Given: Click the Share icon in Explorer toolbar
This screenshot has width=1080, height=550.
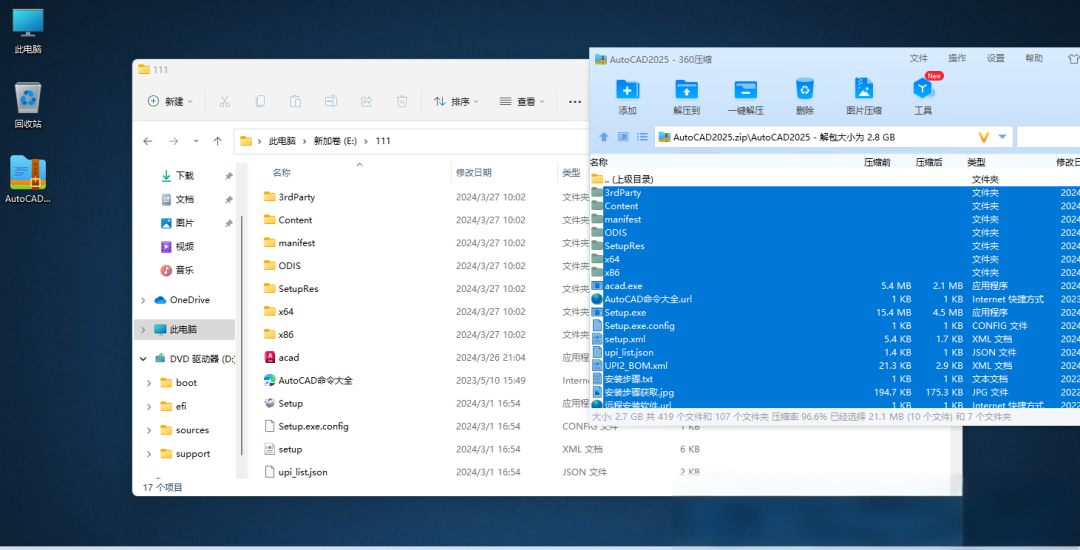Looking at the screenshot, I should tap(366, 101).
